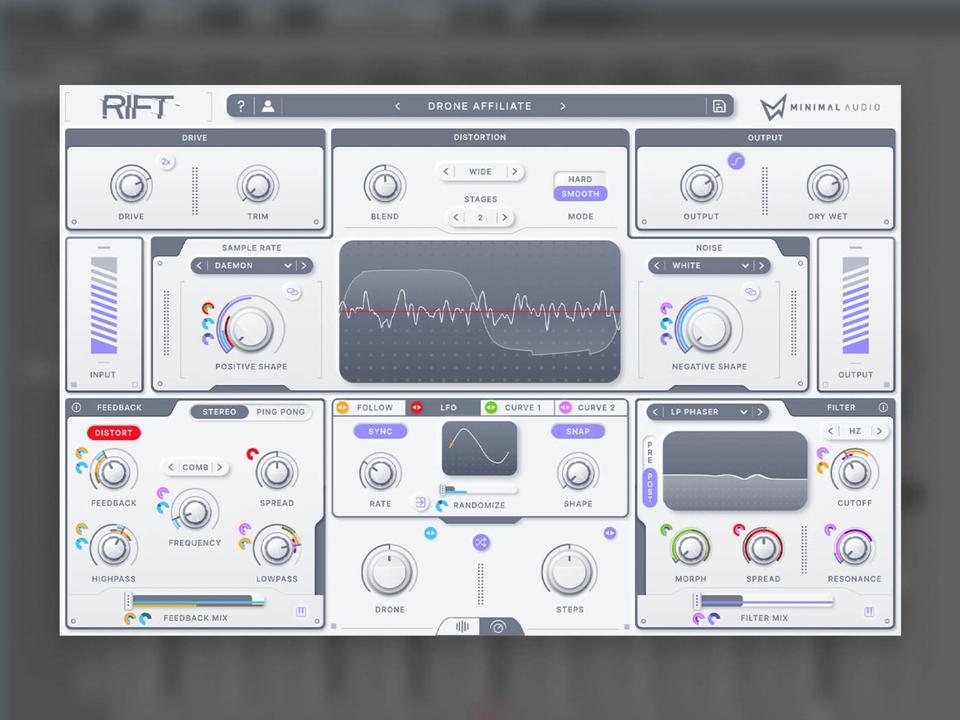
Task: Save preset with the floppy disk icon
Action: (719, 106)
